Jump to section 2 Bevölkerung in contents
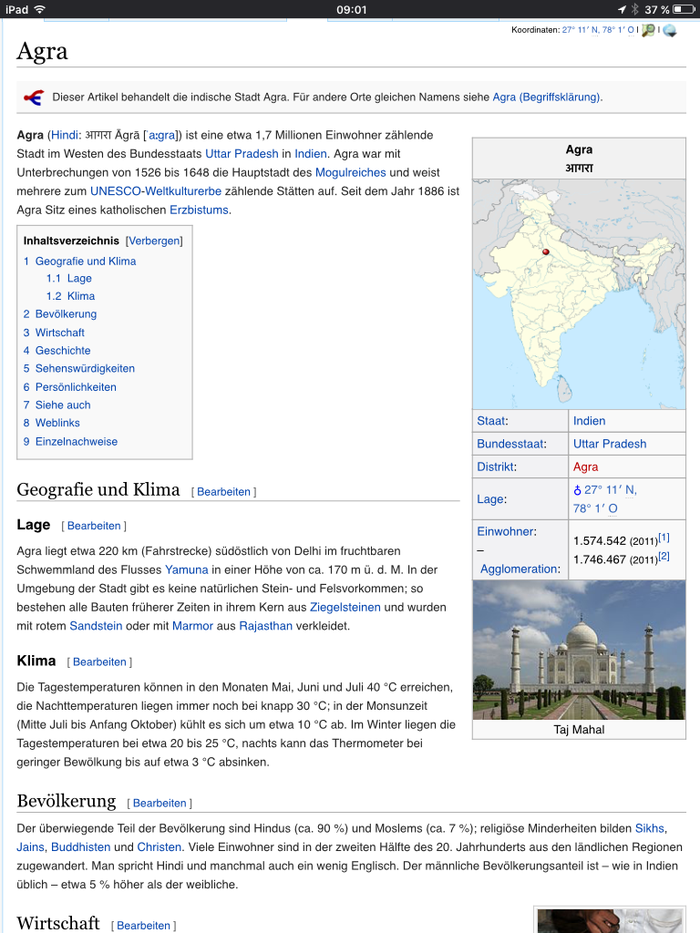This screenshot has height=933, width=700. tap(60, 314)
